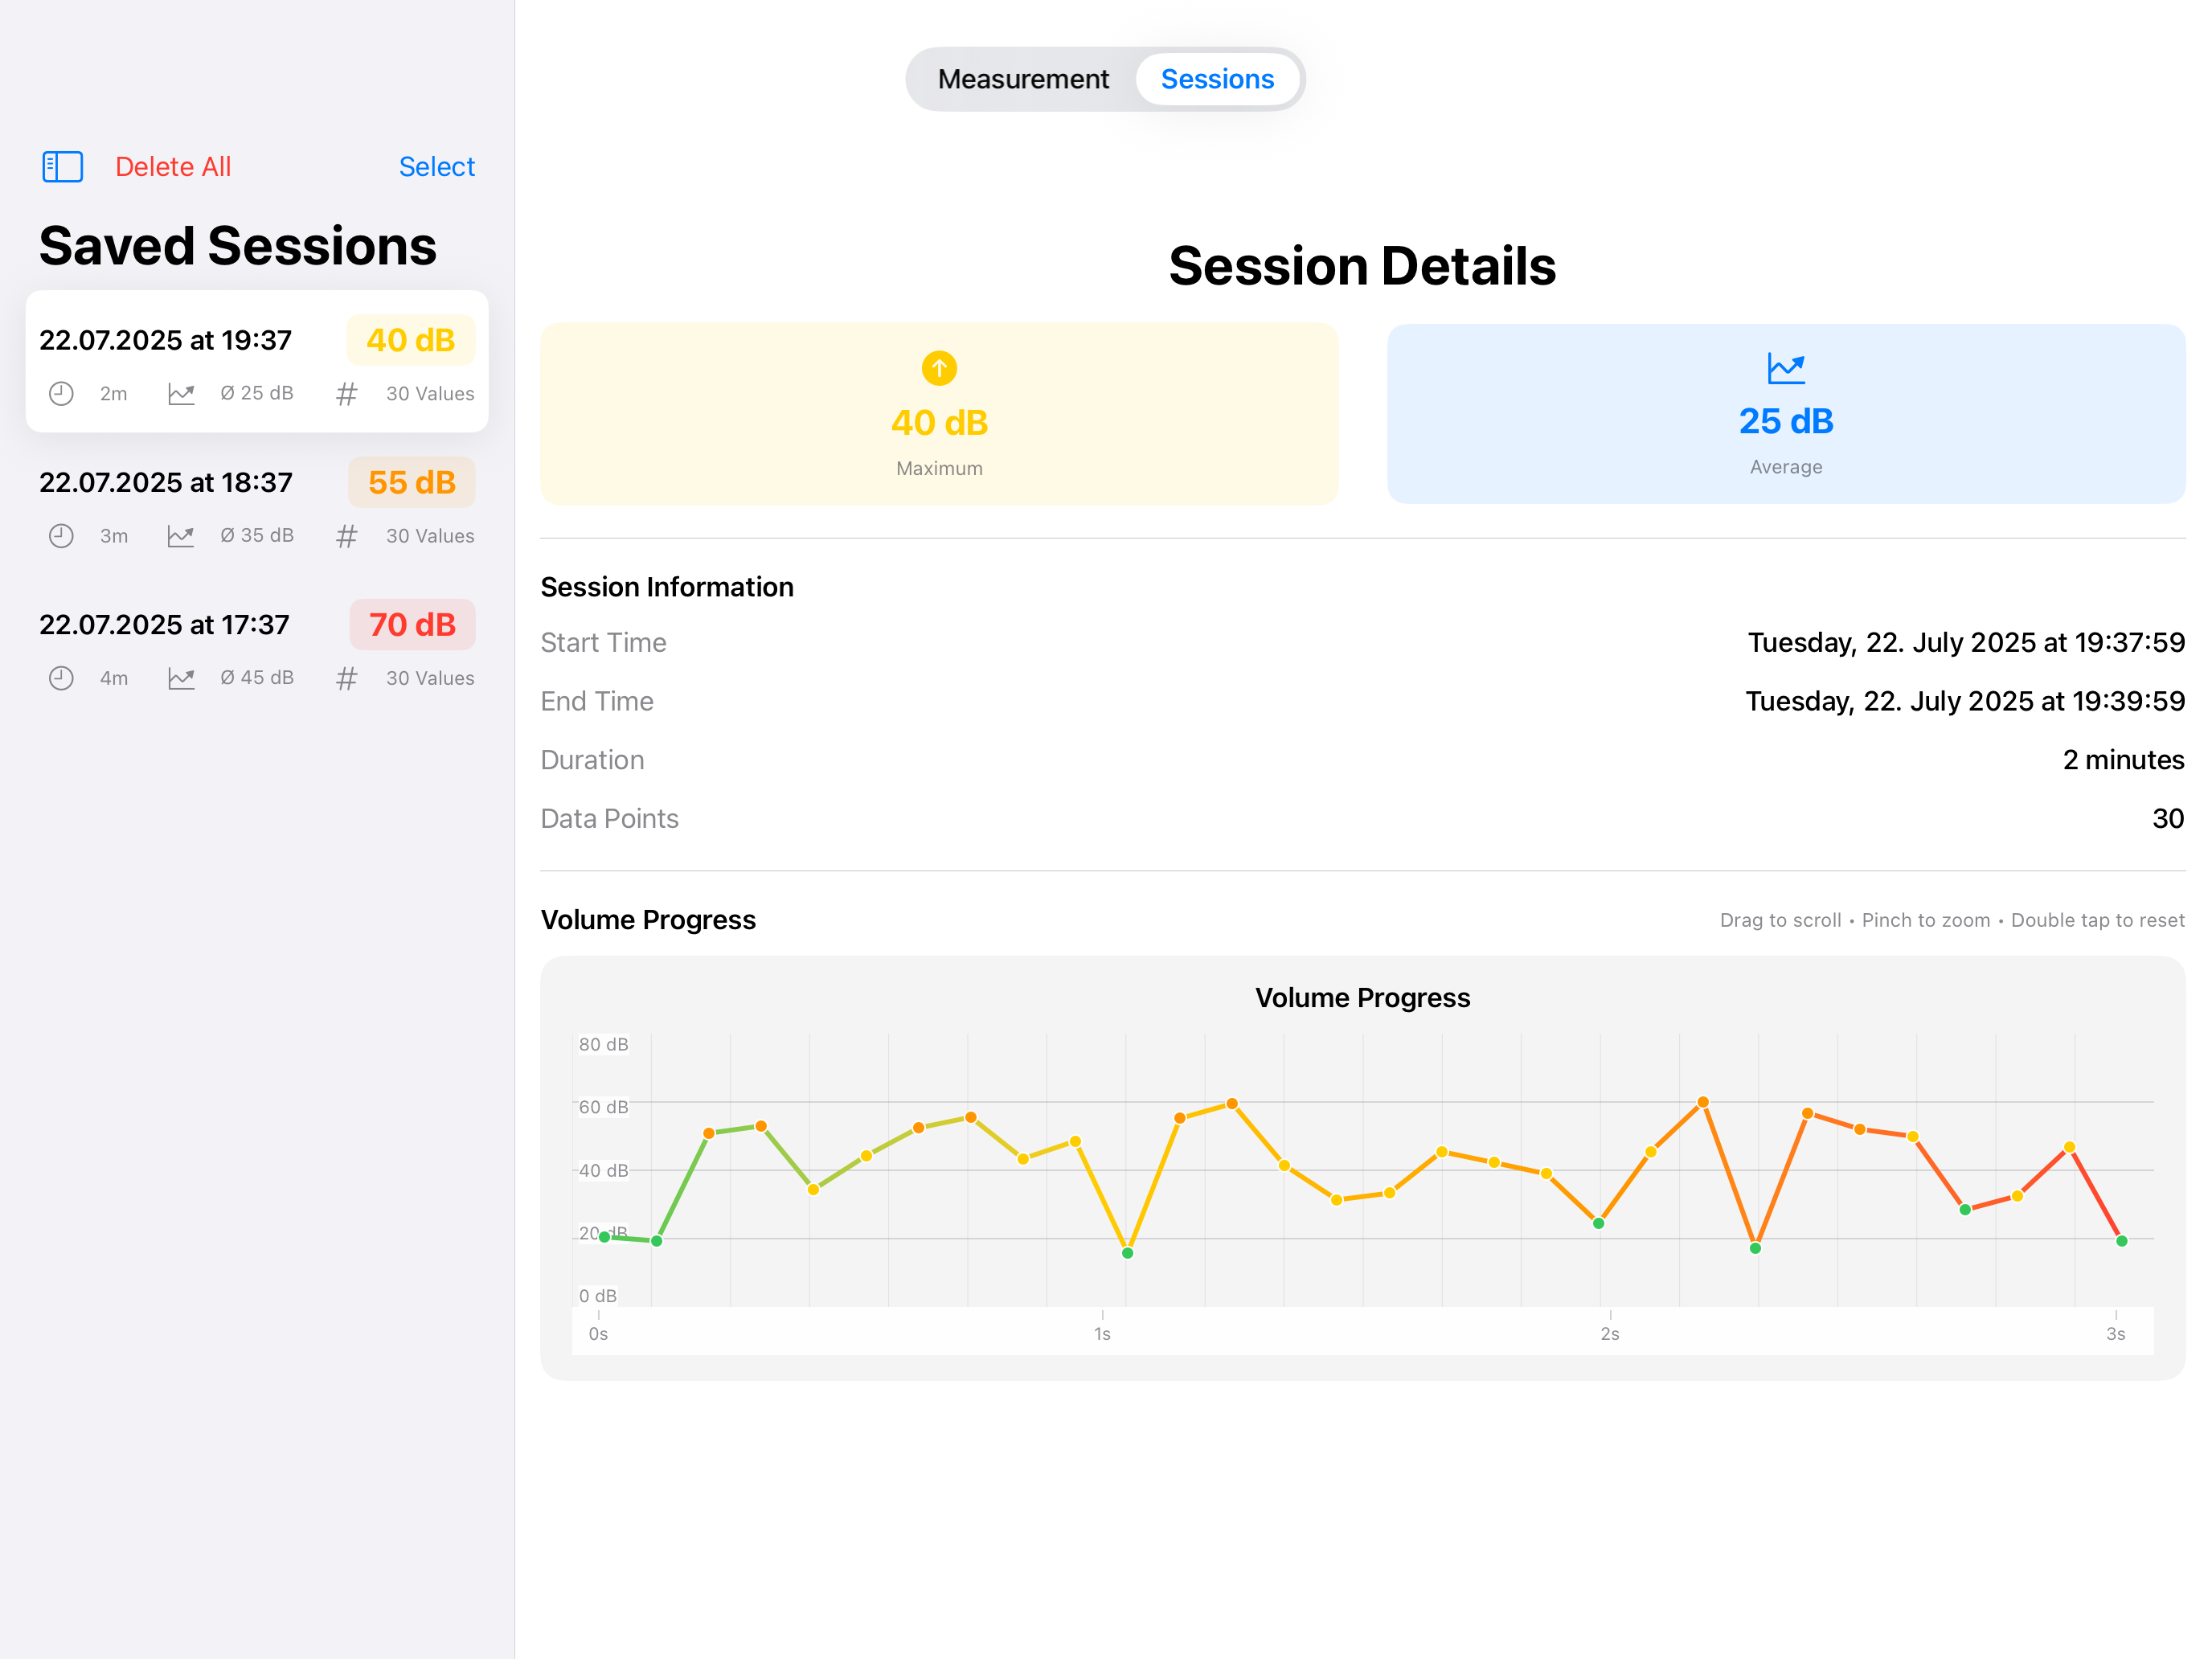The image size is (2212, 1659).
Task: Click clock icon in 17:37 session
Action: click(61, 678)
